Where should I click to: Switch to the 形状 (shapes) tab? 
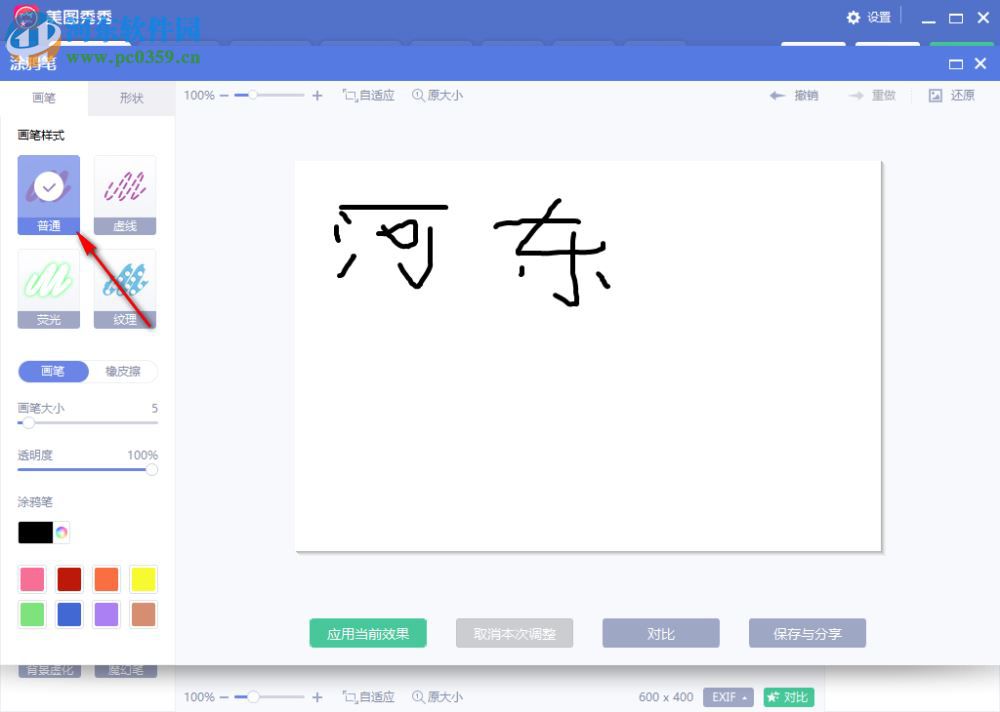(130, 98)
